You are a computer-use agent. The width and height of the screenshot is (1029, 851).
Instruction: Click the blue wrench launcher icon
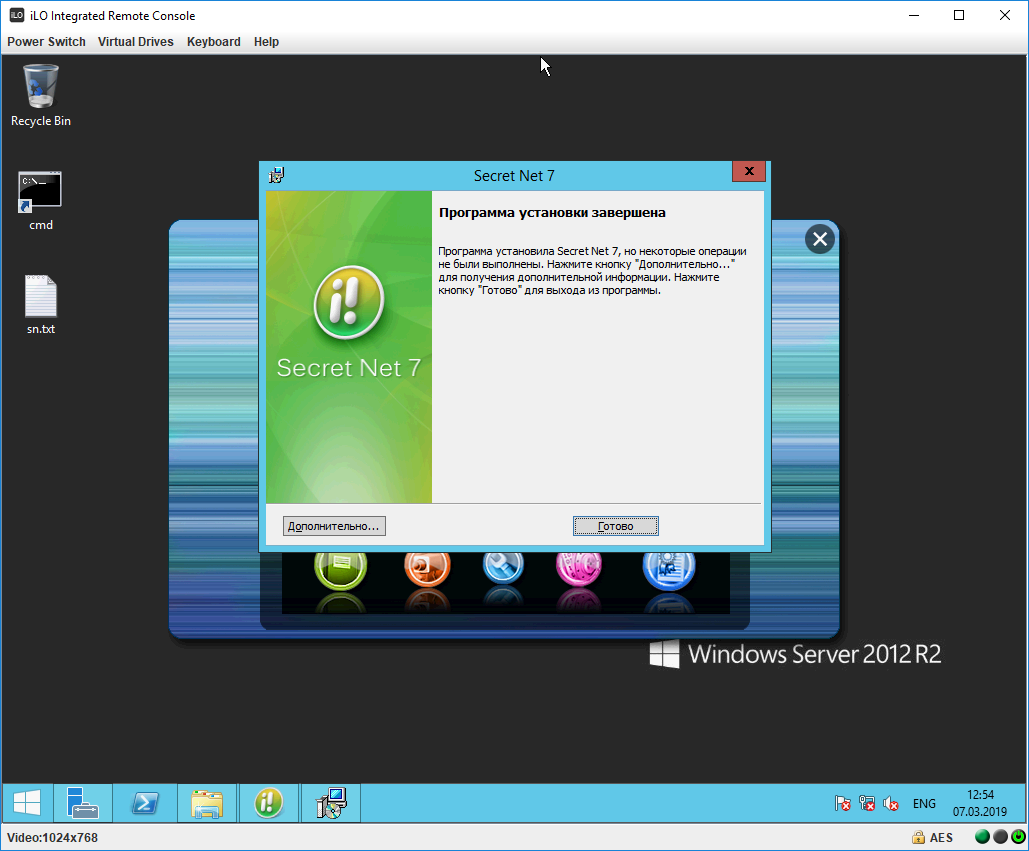(x=503, y=567)
